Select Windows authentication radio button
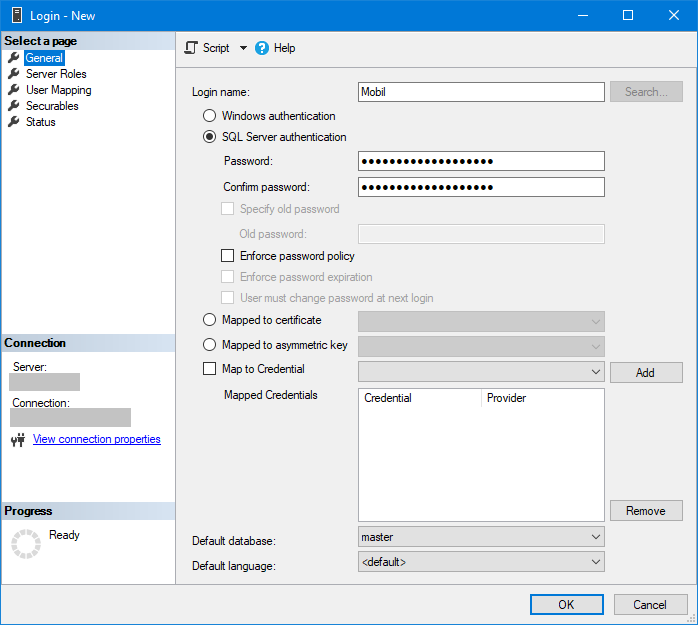Viewport: 698px width, 625px height. pos(209,116)
